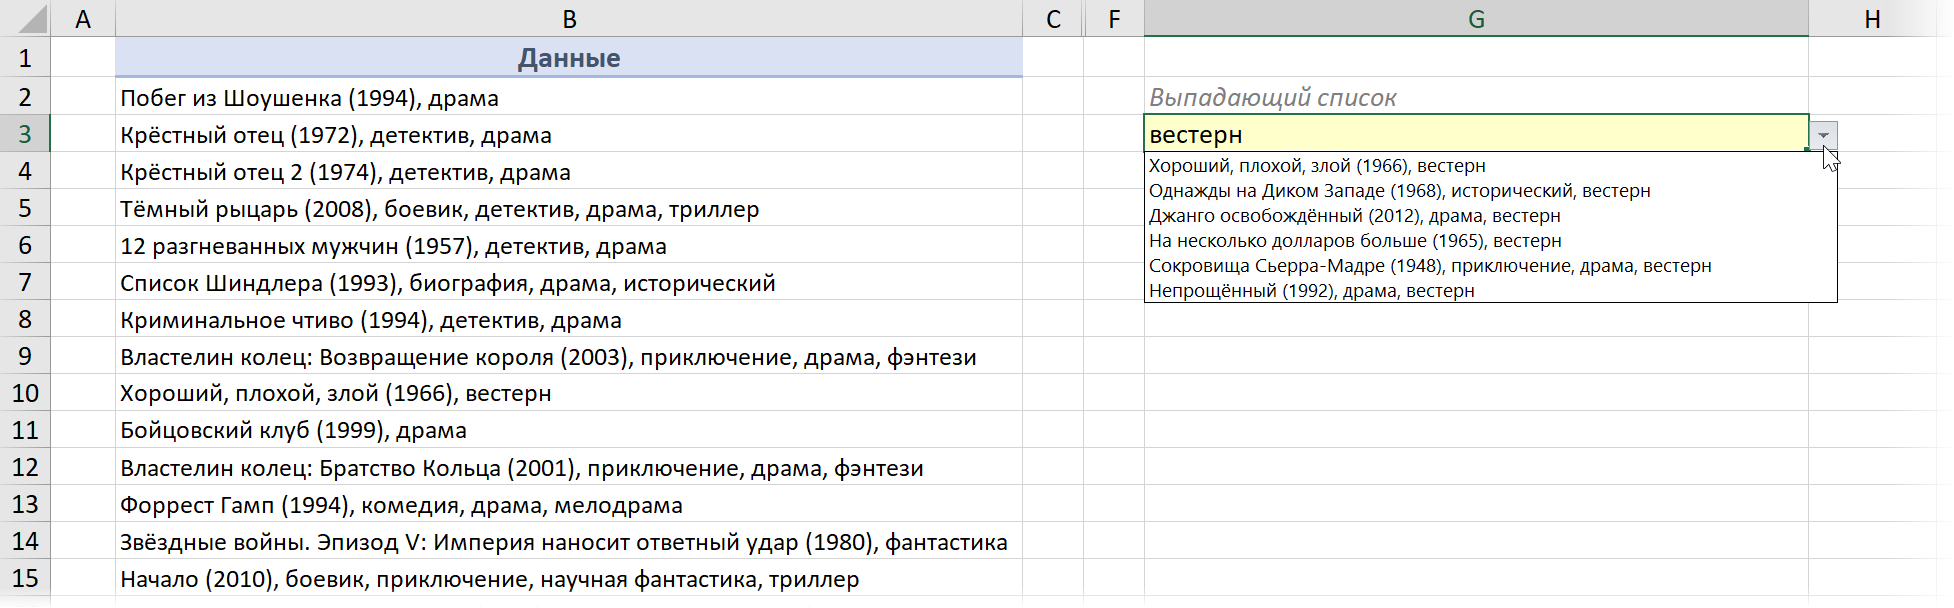Click the dropdown arrow next to вестерн cell
1954x608 pixels.
(1823, 135)
